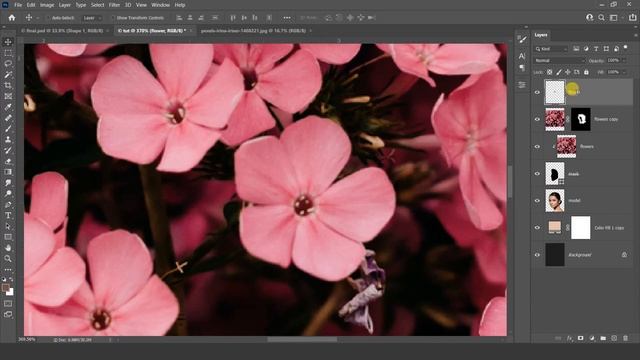
Task: Select the Crop tool
Action: tap(8, 85)
